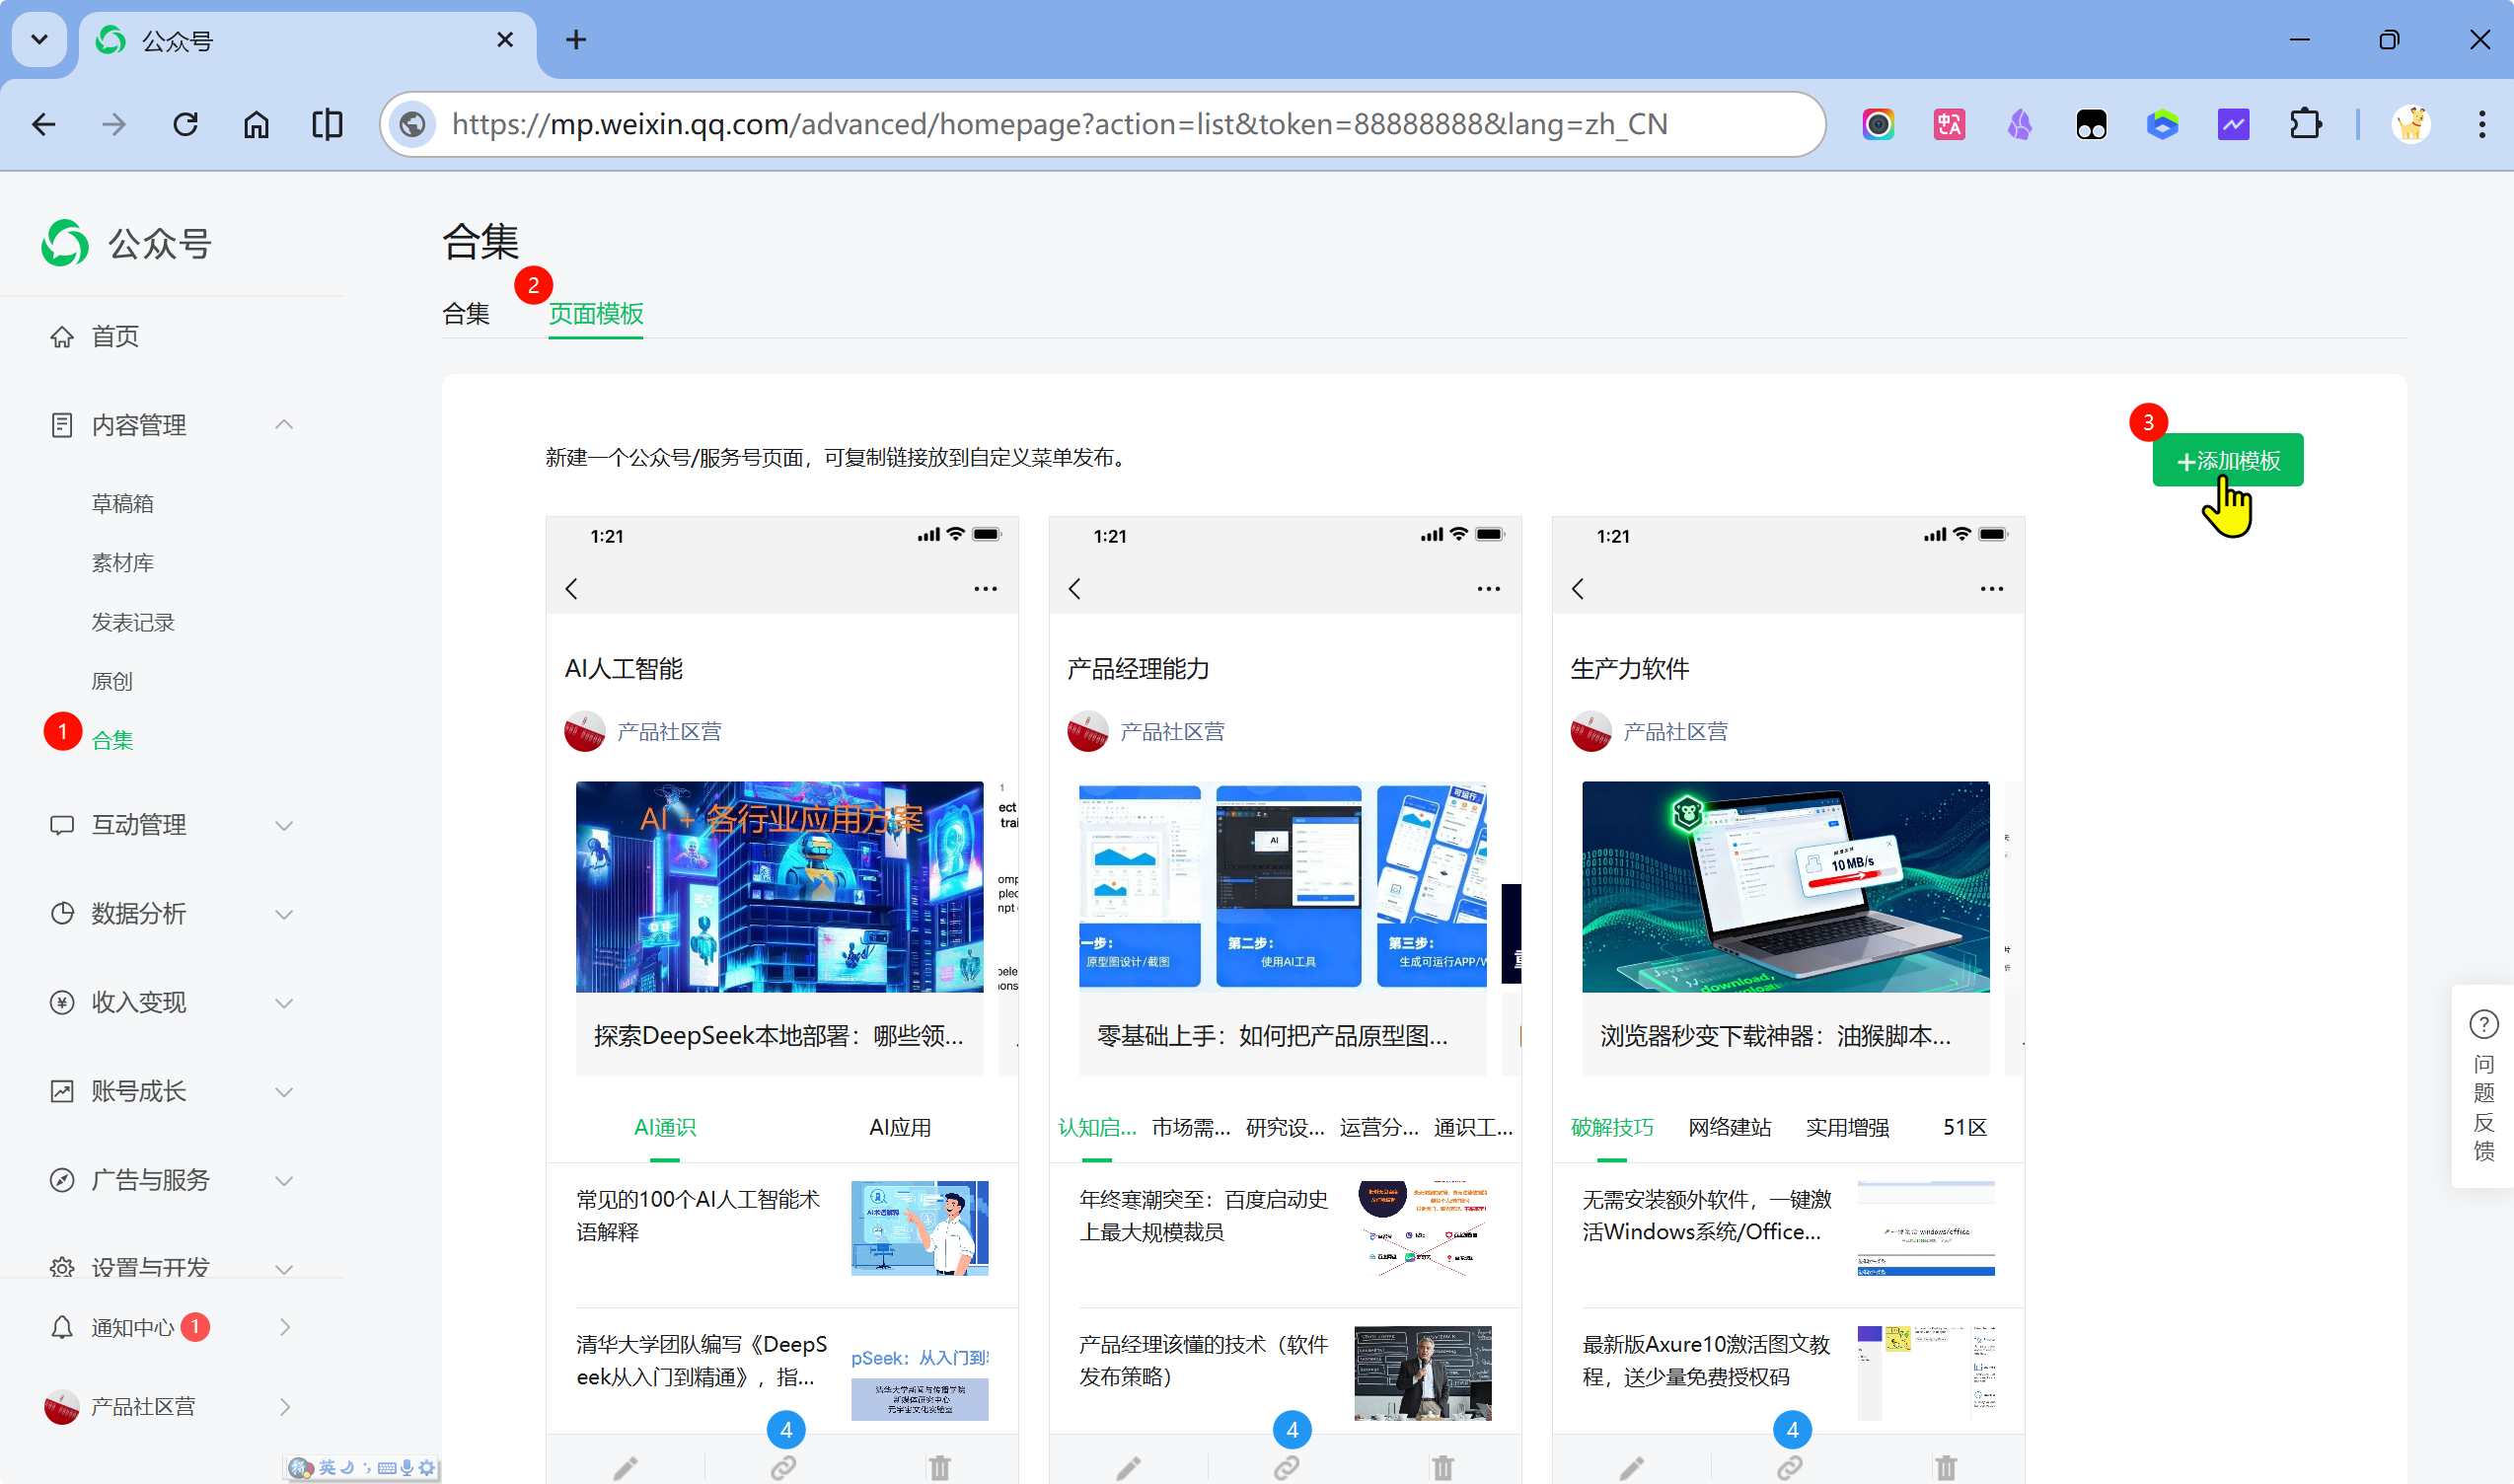
Task: Click the browser home icon
Action: pos(256,124)
